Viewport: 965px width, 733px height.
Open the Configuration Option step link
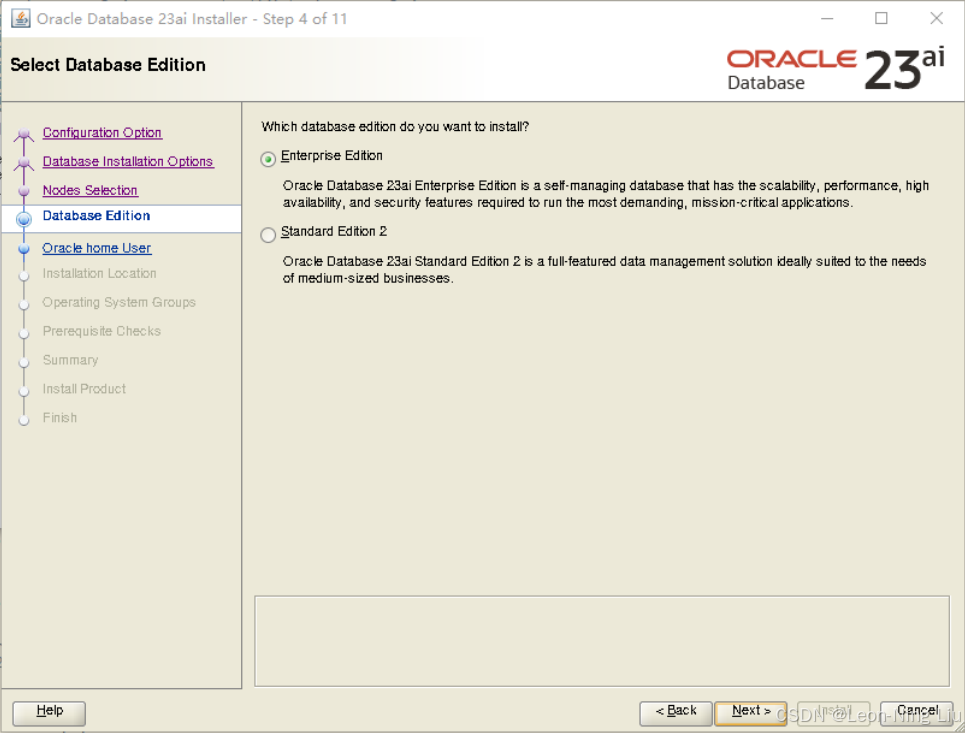click(102, 132)
